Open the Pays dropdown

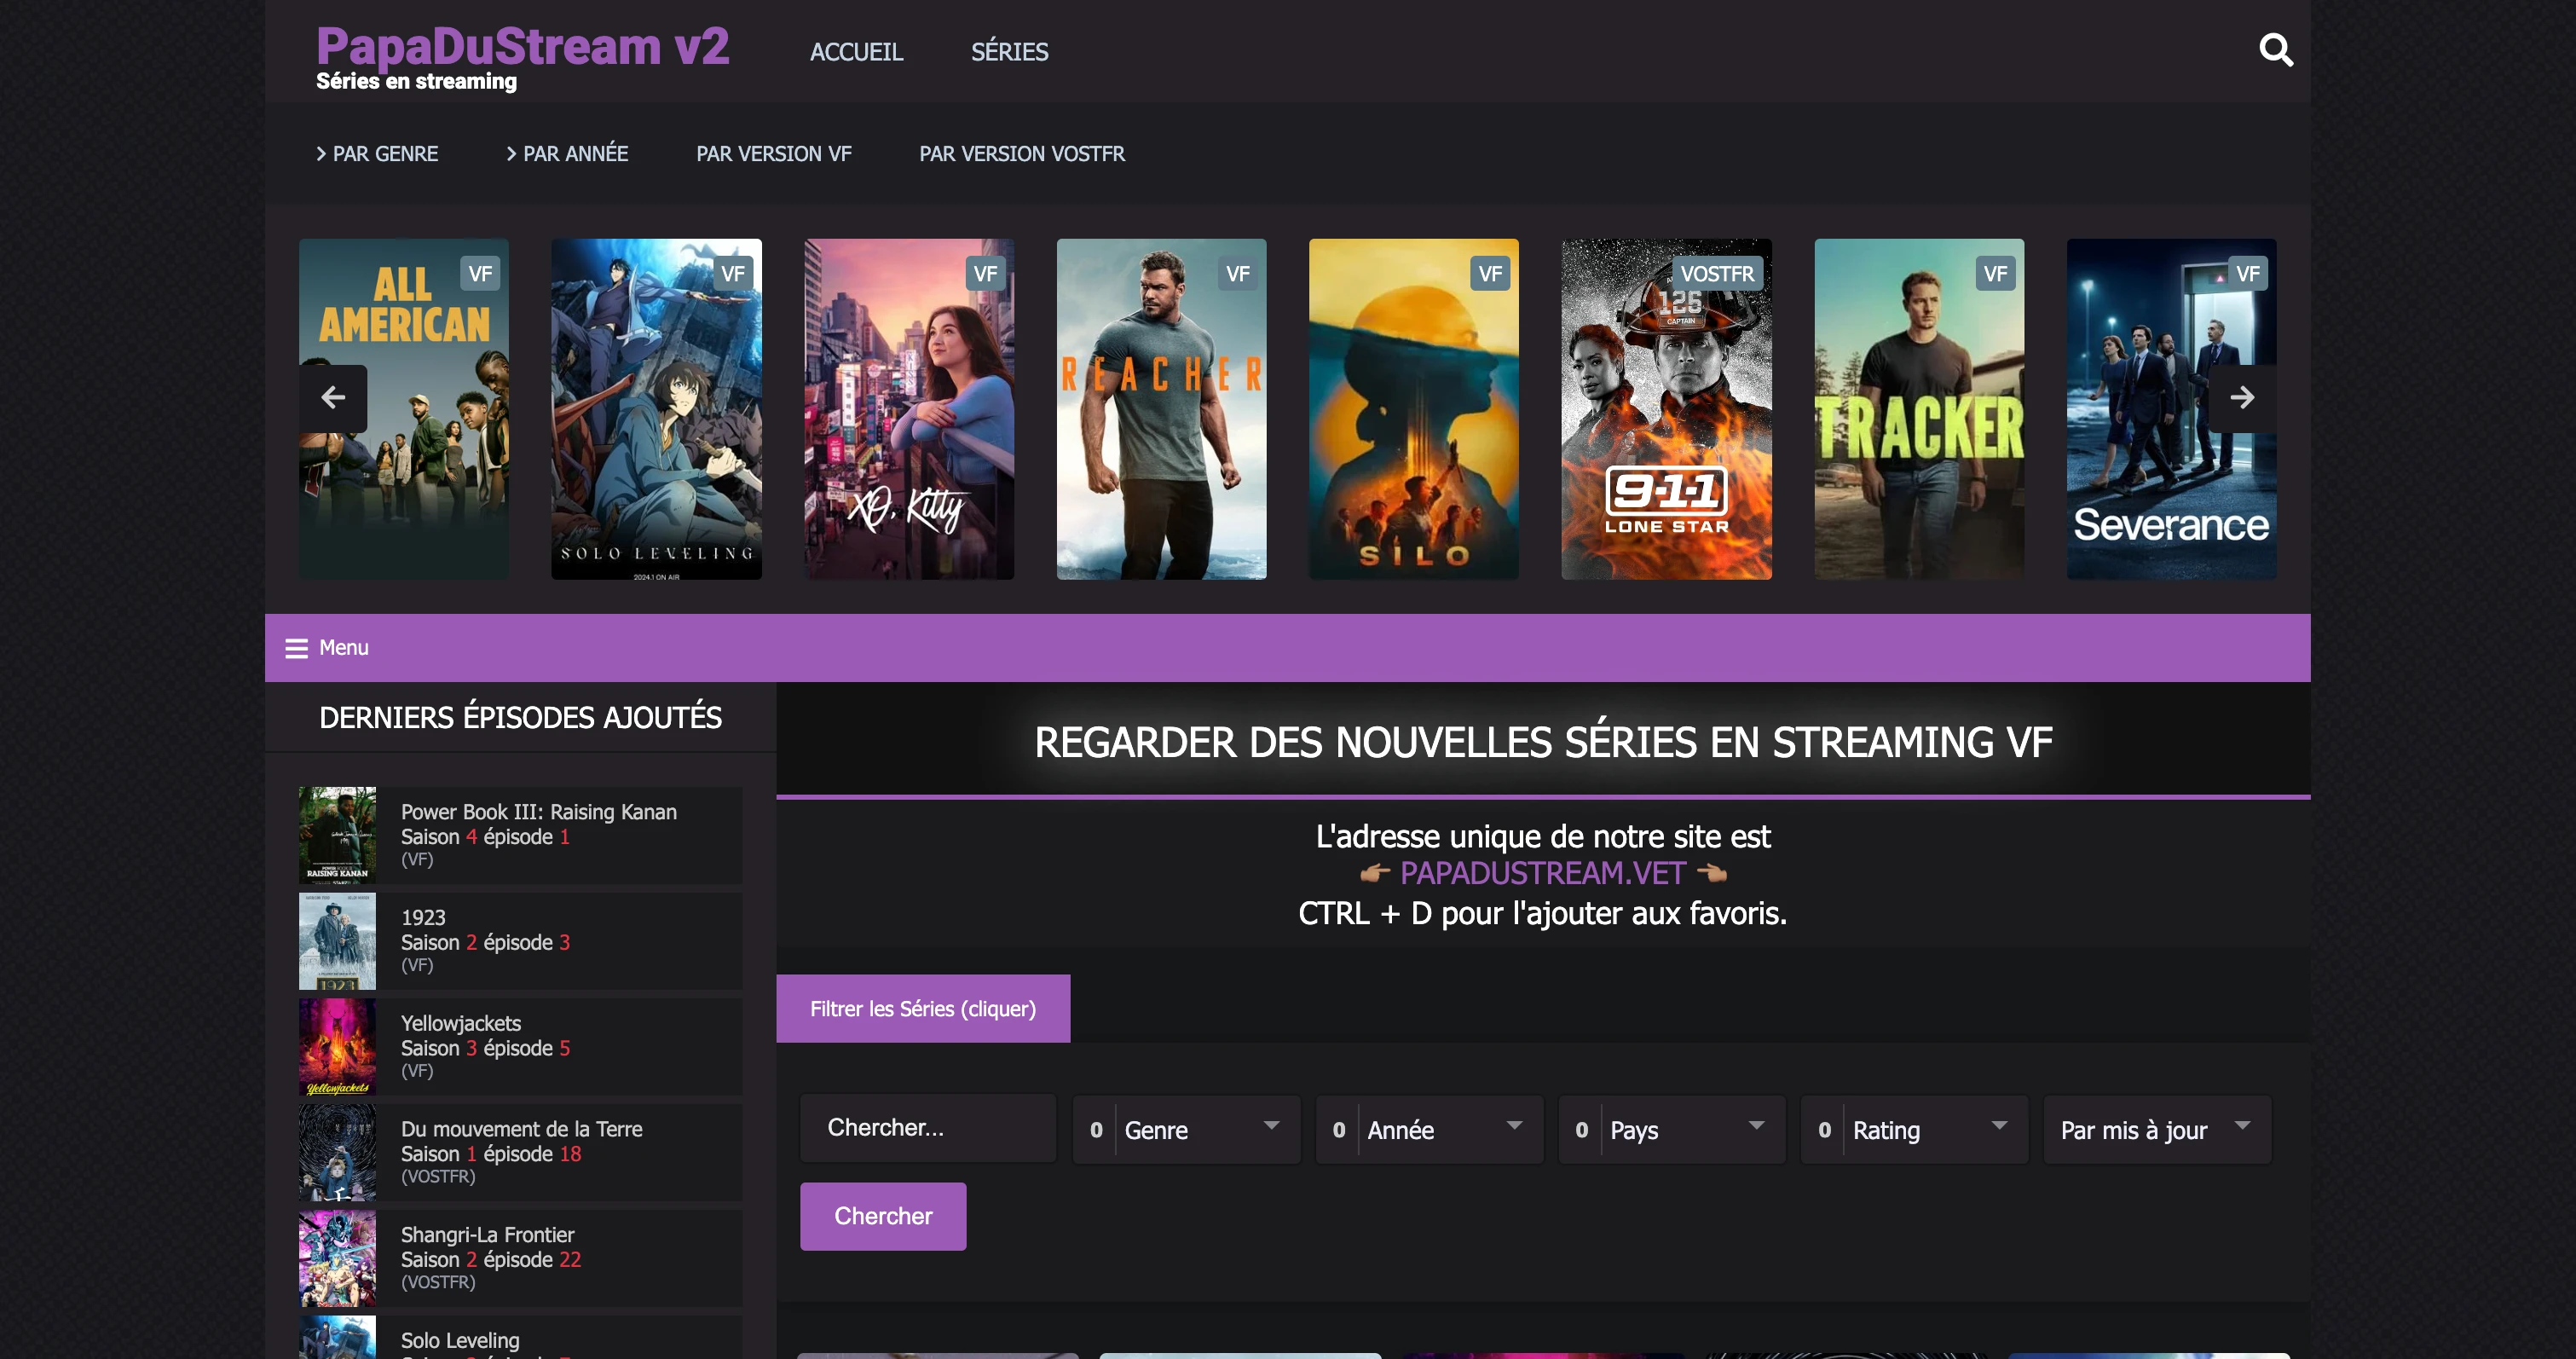1672,1130
